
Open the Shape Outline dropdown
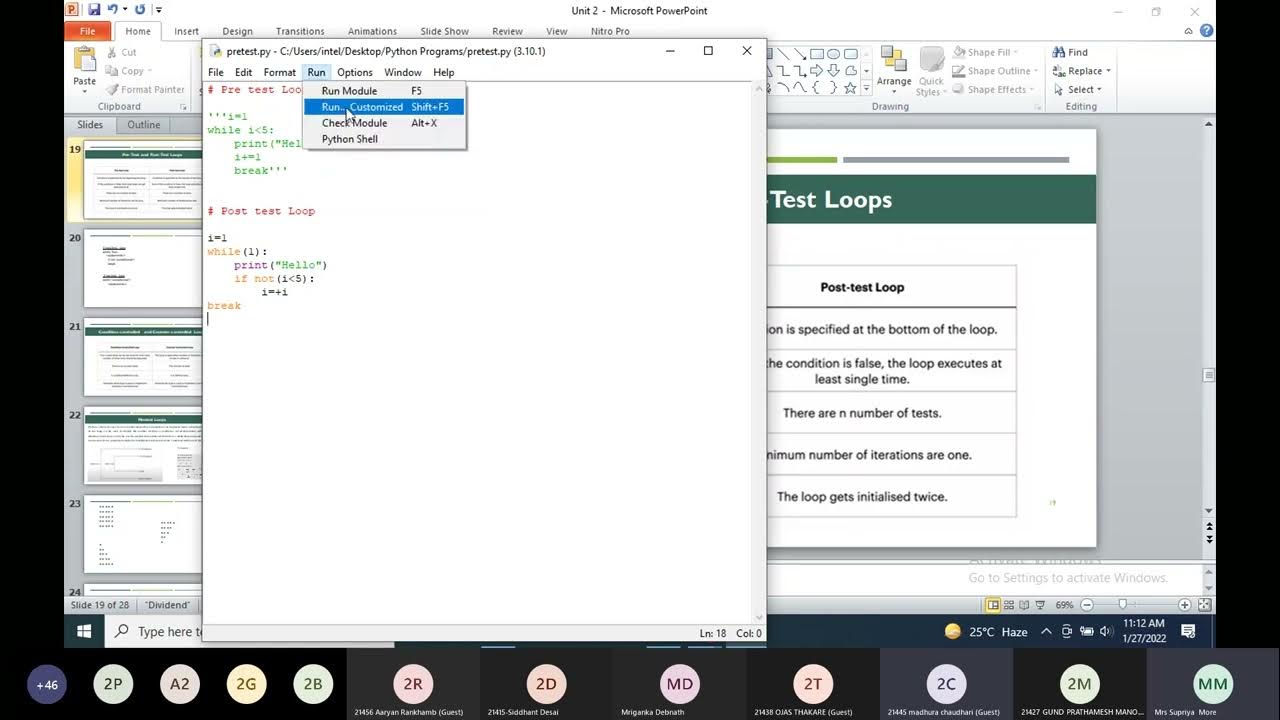(x=996, y=71)
